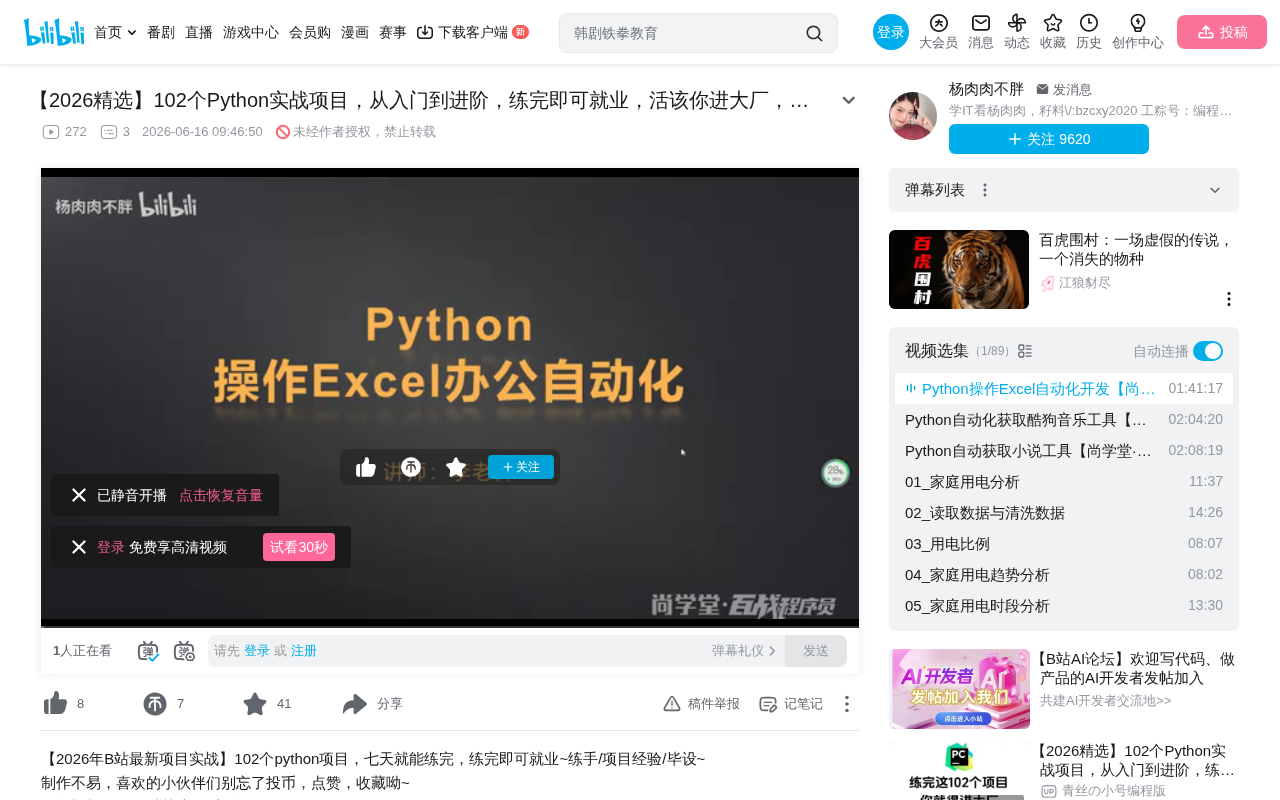Click the 下载客户端 download icon
1280x800 pixels.
click(425, 32)
